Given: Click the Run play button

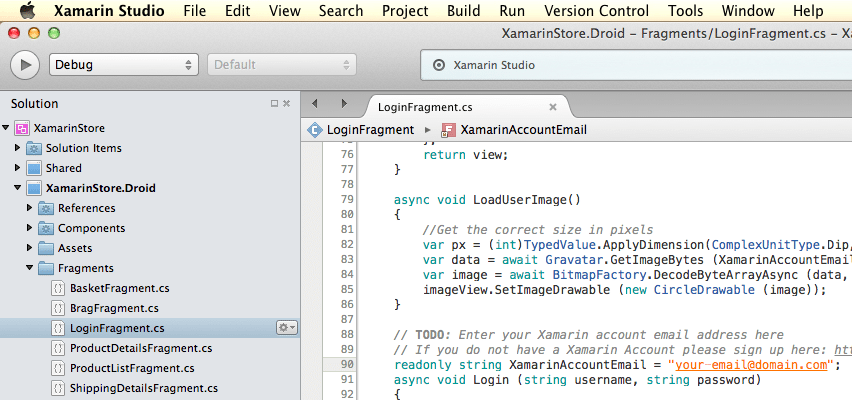Looking at the screenshot, I should coord(25,65).
